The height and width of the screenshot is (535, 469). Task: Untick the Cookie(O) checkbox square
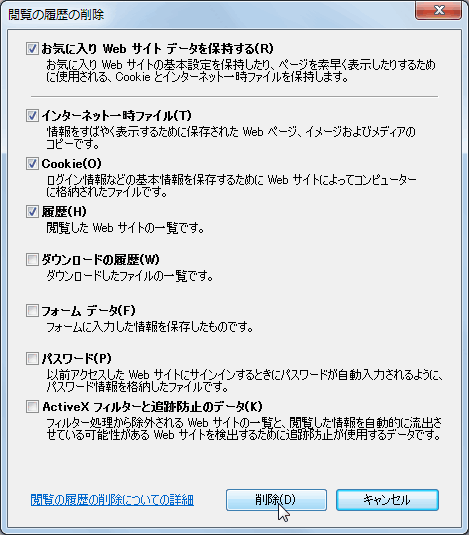tap(32, 164)
